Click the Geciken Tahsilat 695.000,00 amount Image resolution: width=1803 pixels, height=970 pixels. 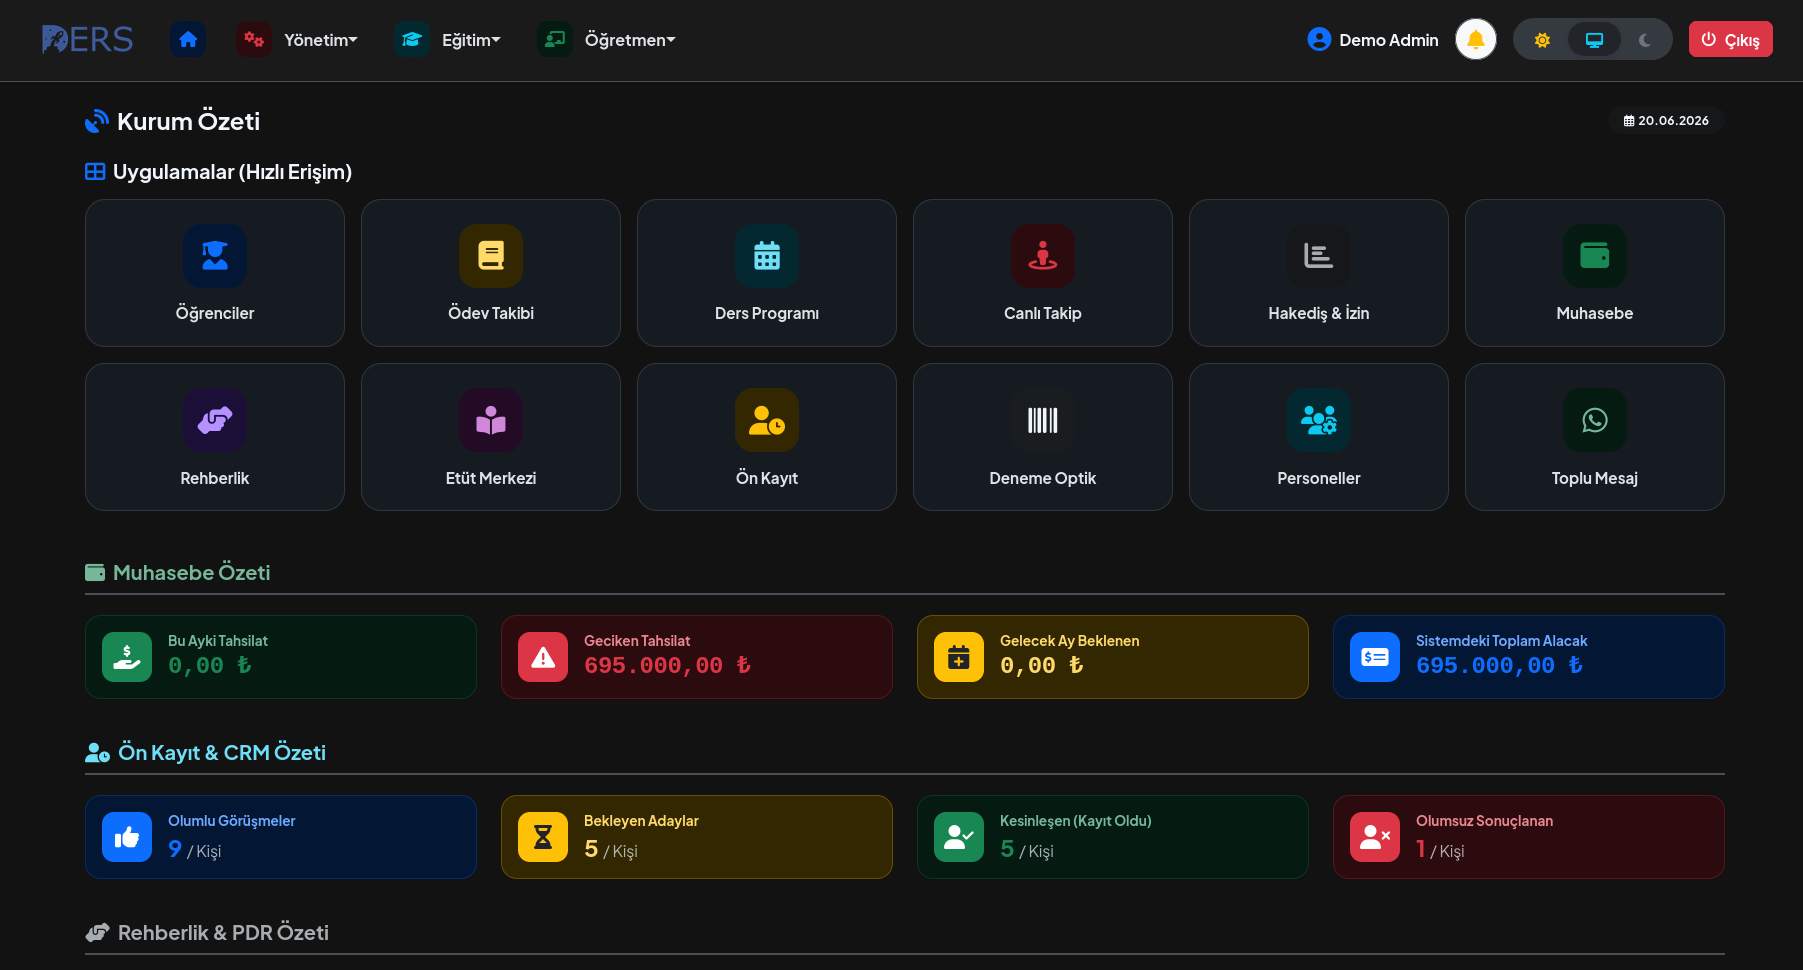(667, 665)
